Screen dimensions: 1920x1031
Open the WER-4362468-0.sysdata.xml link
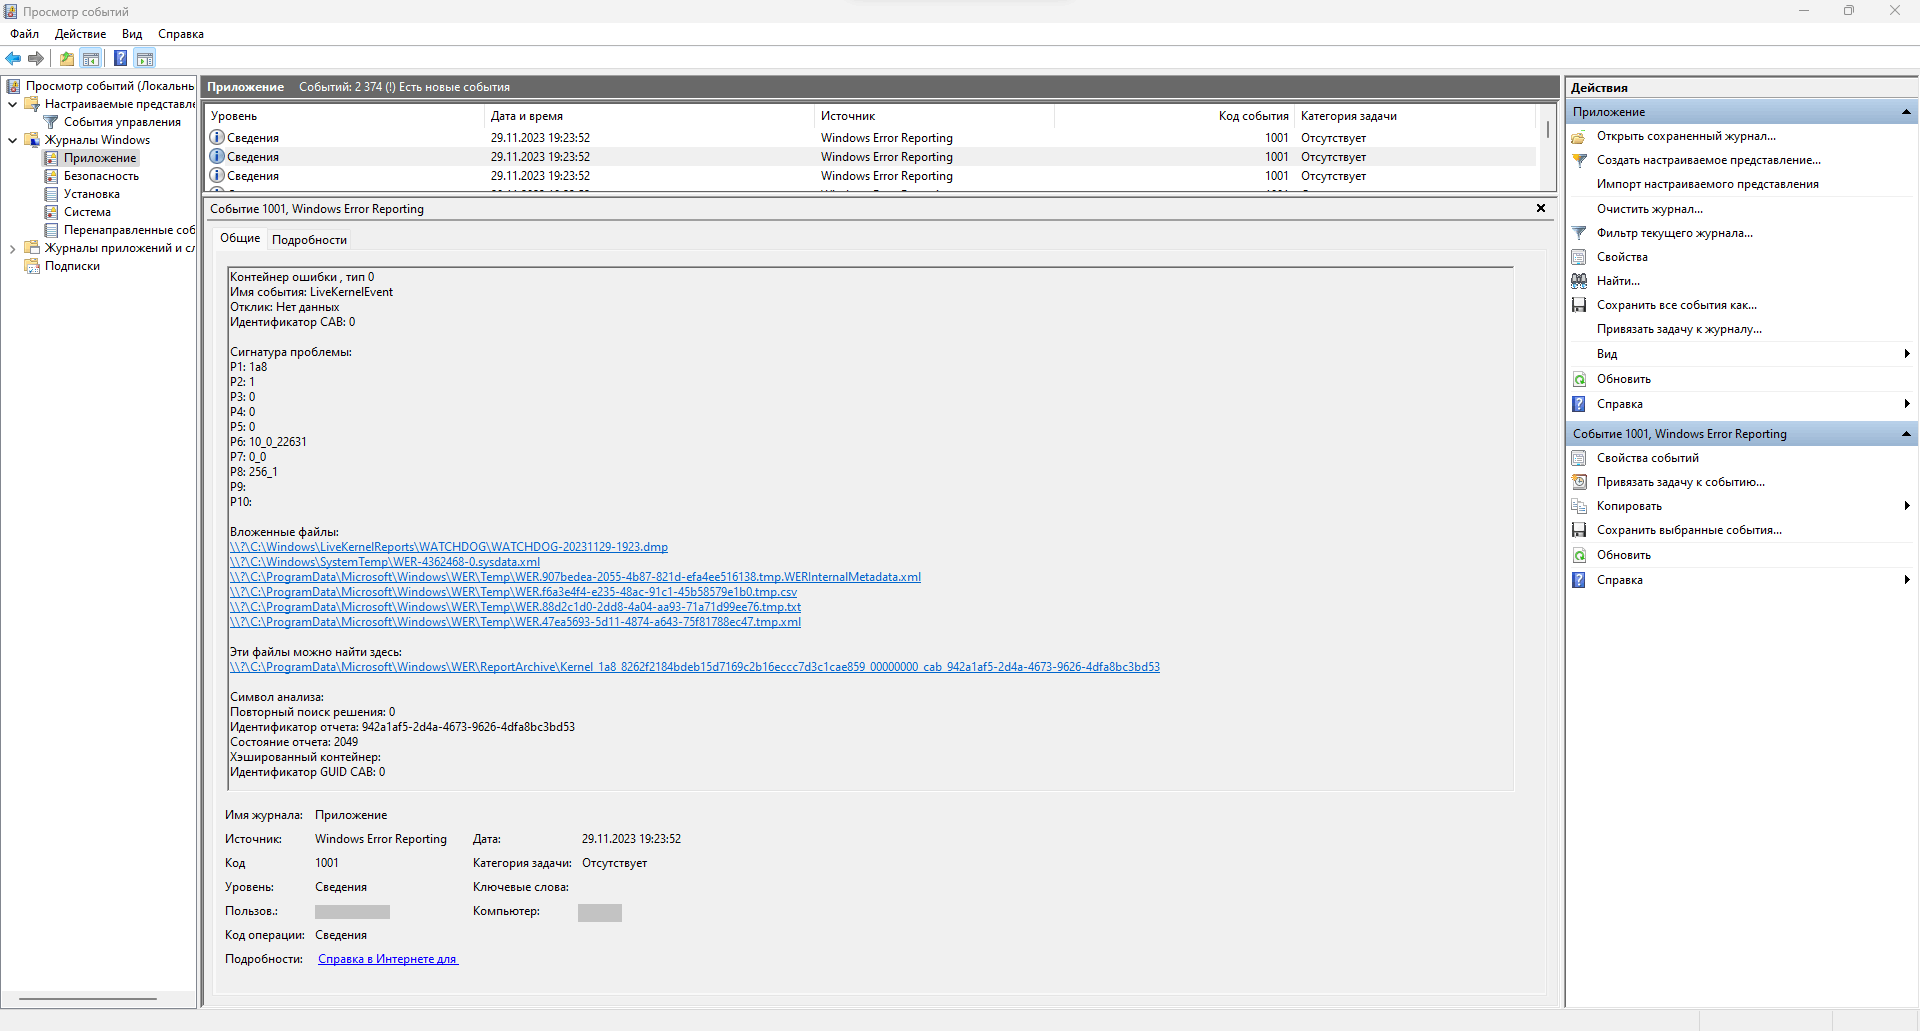[385, 562]
